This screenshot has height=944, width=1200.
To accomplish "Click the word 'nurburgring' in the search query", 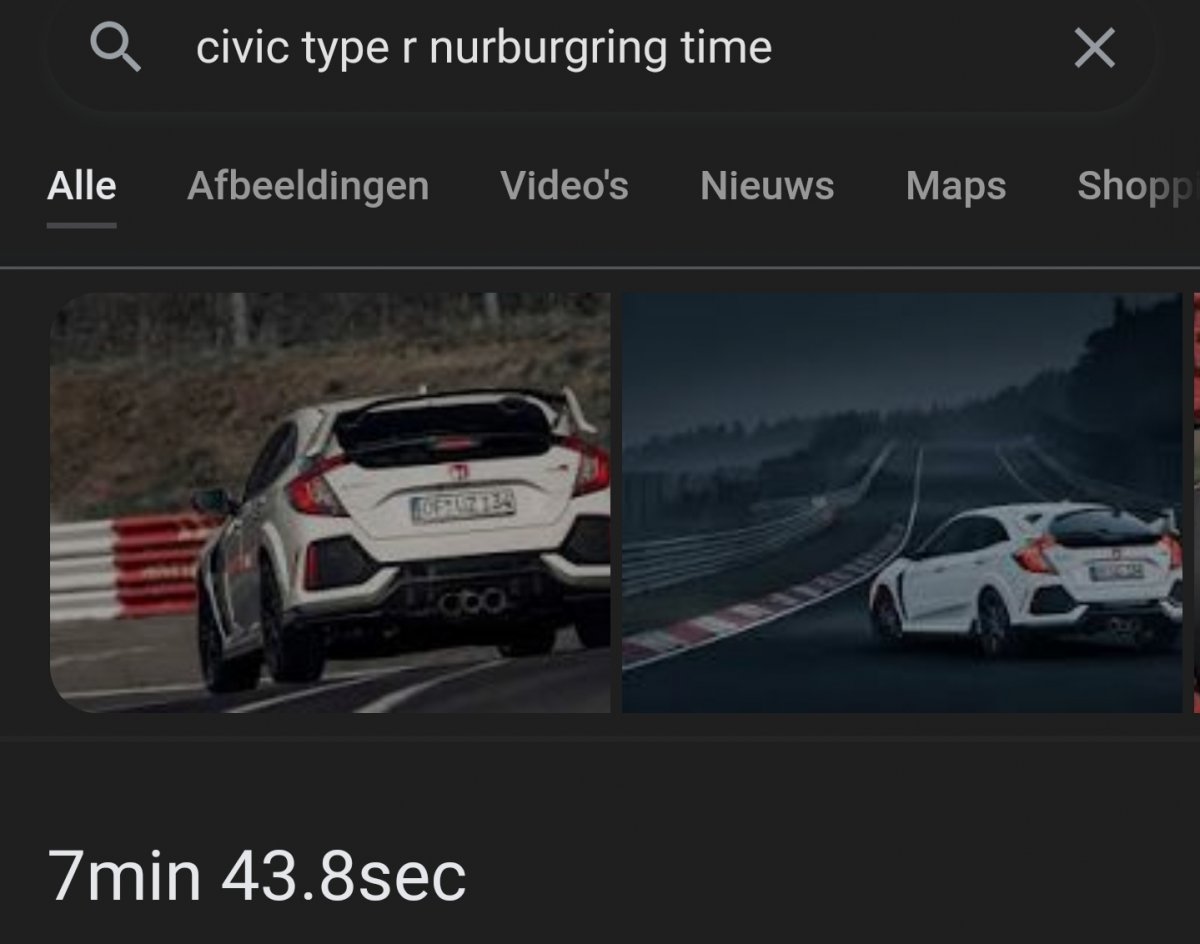I will click(x=546, y=49).
